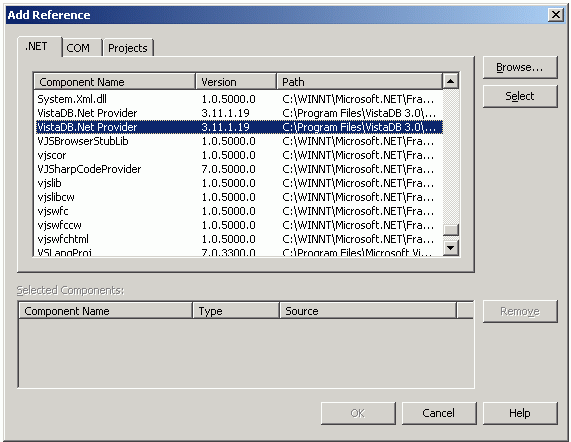This screenshot has height=442, width=571.
Task: Click the Type column header in Selected Components
Action: pos(236,311)
